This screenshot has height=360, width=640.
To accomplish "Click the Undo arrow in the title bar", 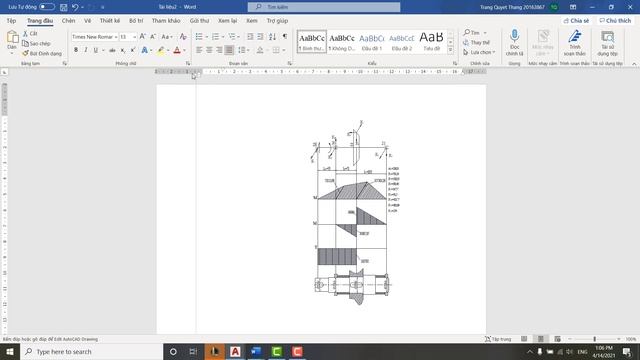I will 75,7.
